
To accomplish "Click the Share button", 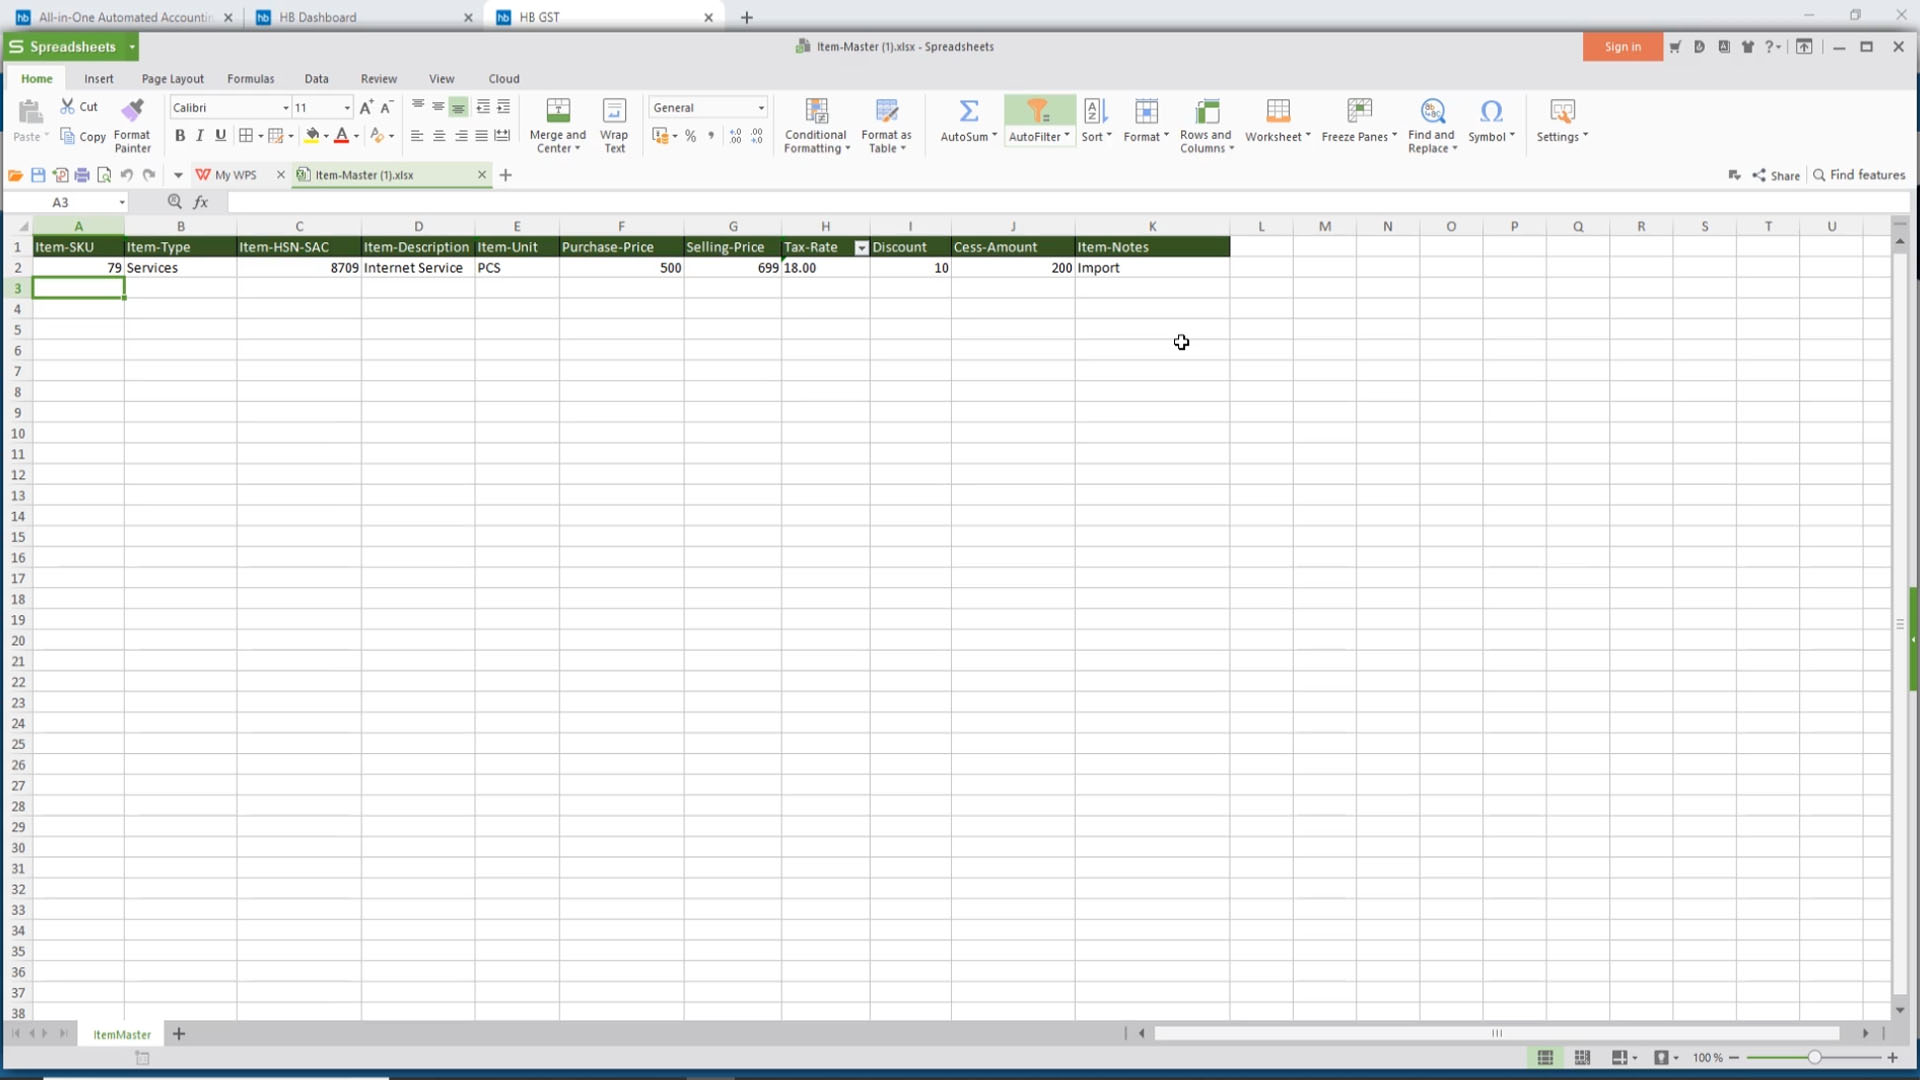I will point(1776,175).
